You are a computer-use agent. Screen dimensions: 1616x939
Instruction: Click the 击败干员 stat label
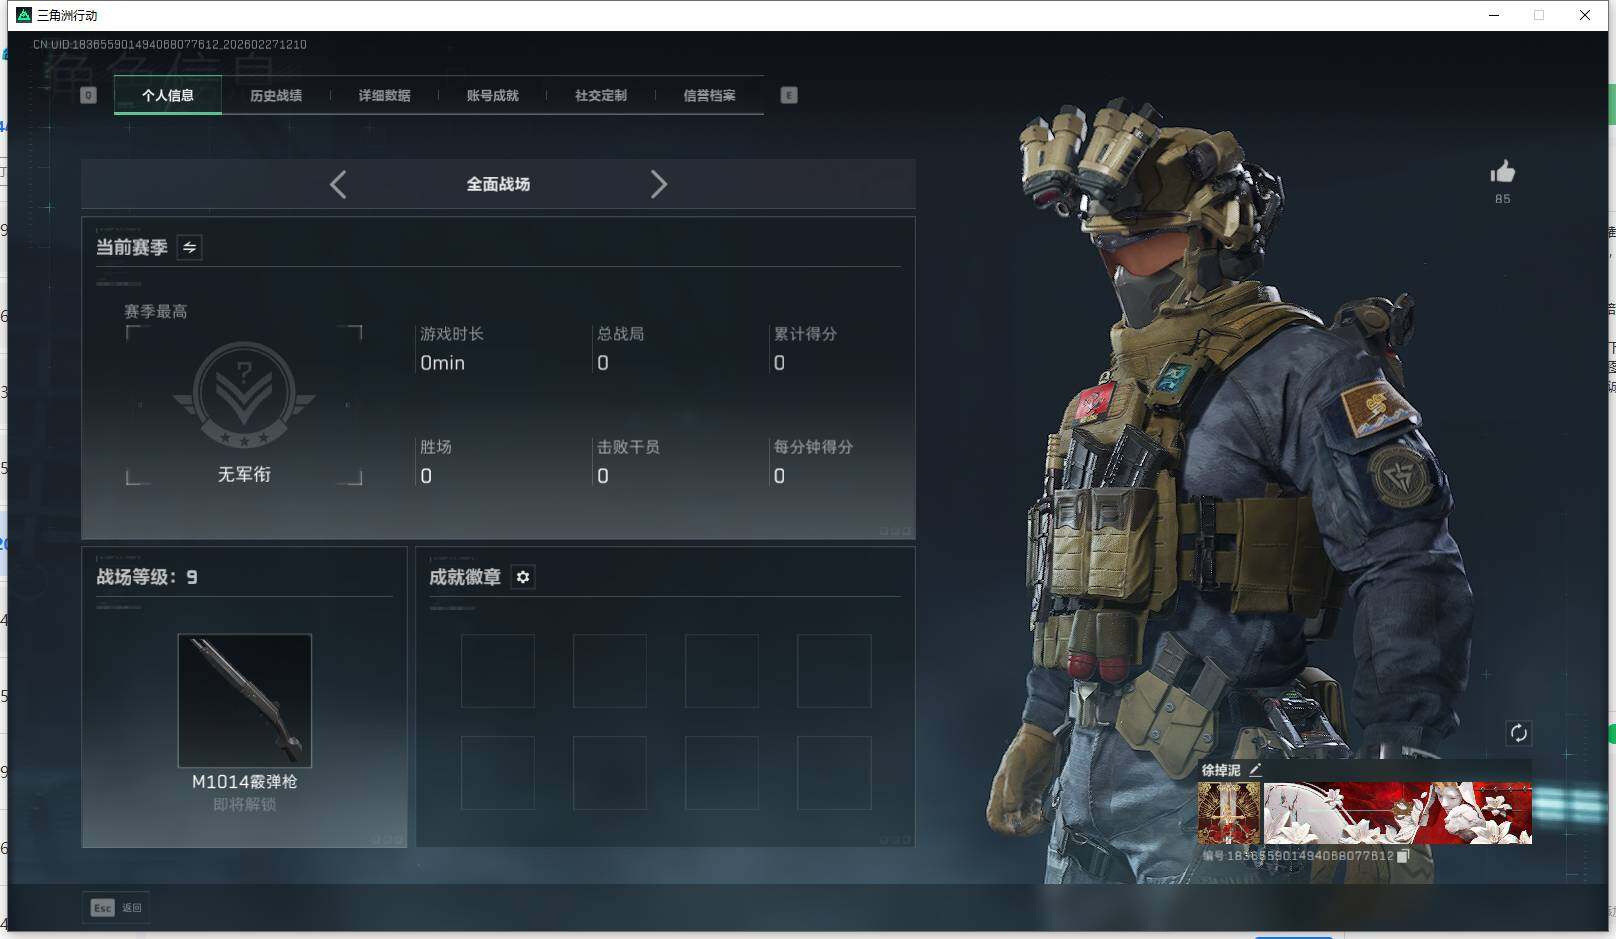click(x=628, y=447)
